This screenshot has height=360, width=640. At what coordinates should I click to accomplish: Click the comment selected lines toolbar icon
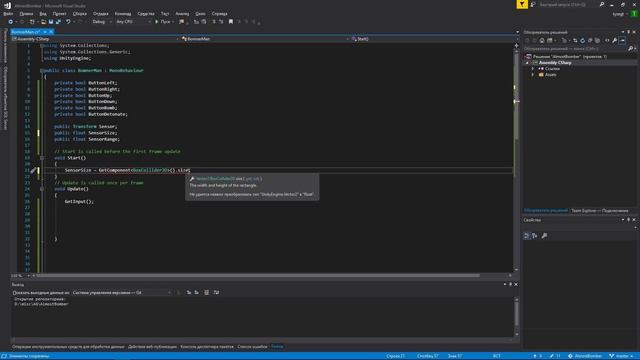pos(214,22)
